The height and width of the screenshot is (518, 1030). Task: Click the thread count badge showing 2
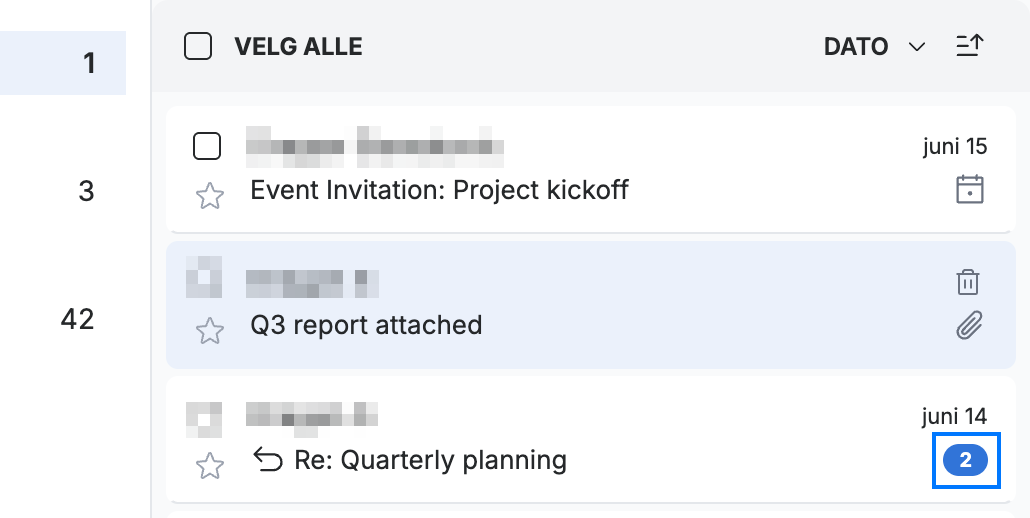click(965, 460)
